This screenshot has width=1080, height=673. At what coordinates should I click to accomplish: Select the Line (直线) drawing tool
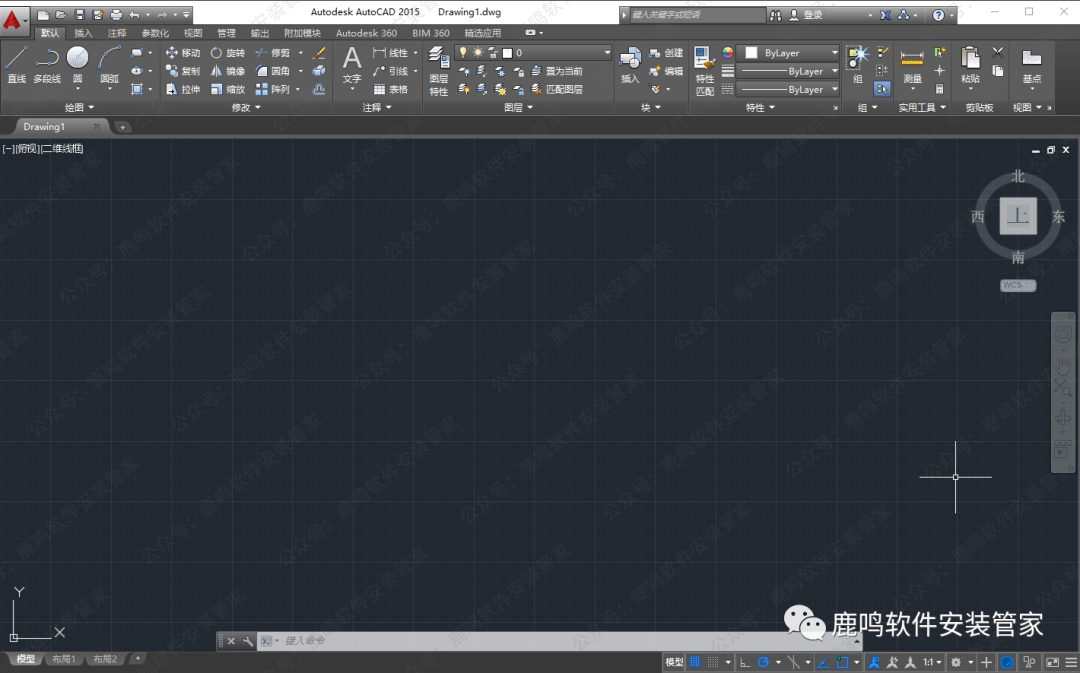[x=16, y=64]
